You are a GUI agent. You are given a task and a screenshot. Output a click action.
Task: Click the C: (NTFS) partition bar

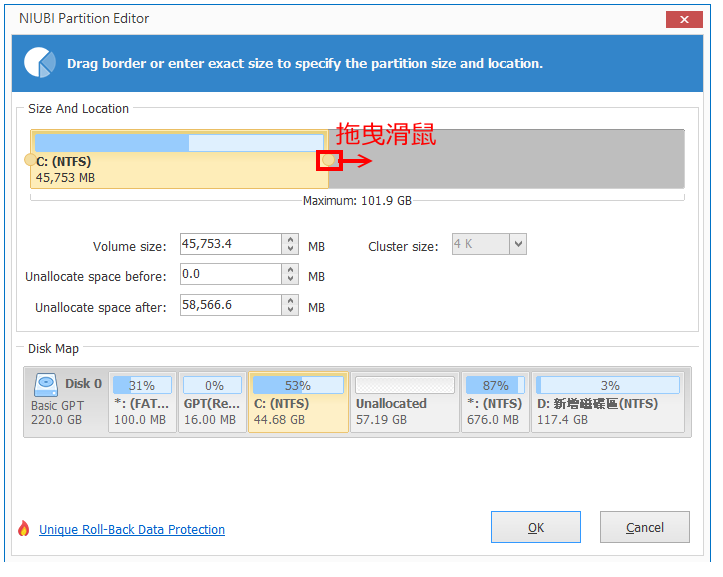tap(179, 159)
